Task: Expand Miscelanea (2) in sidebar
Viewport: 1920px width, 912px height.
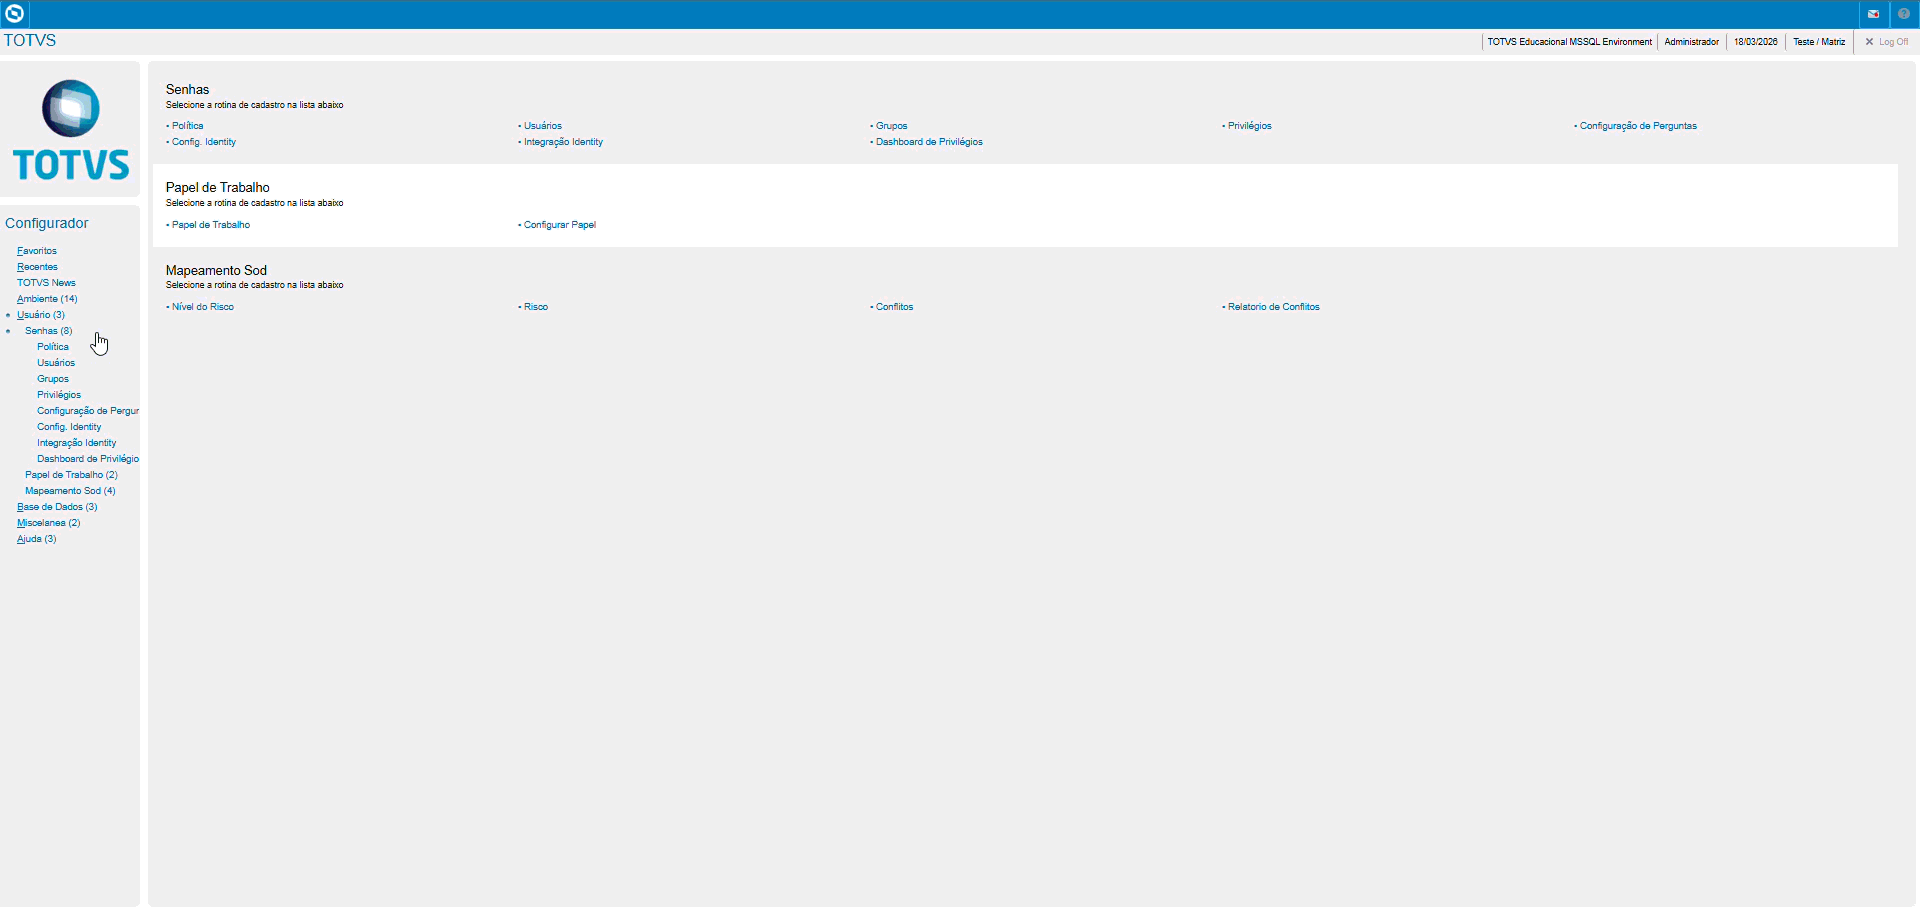Action: (48, 523)
